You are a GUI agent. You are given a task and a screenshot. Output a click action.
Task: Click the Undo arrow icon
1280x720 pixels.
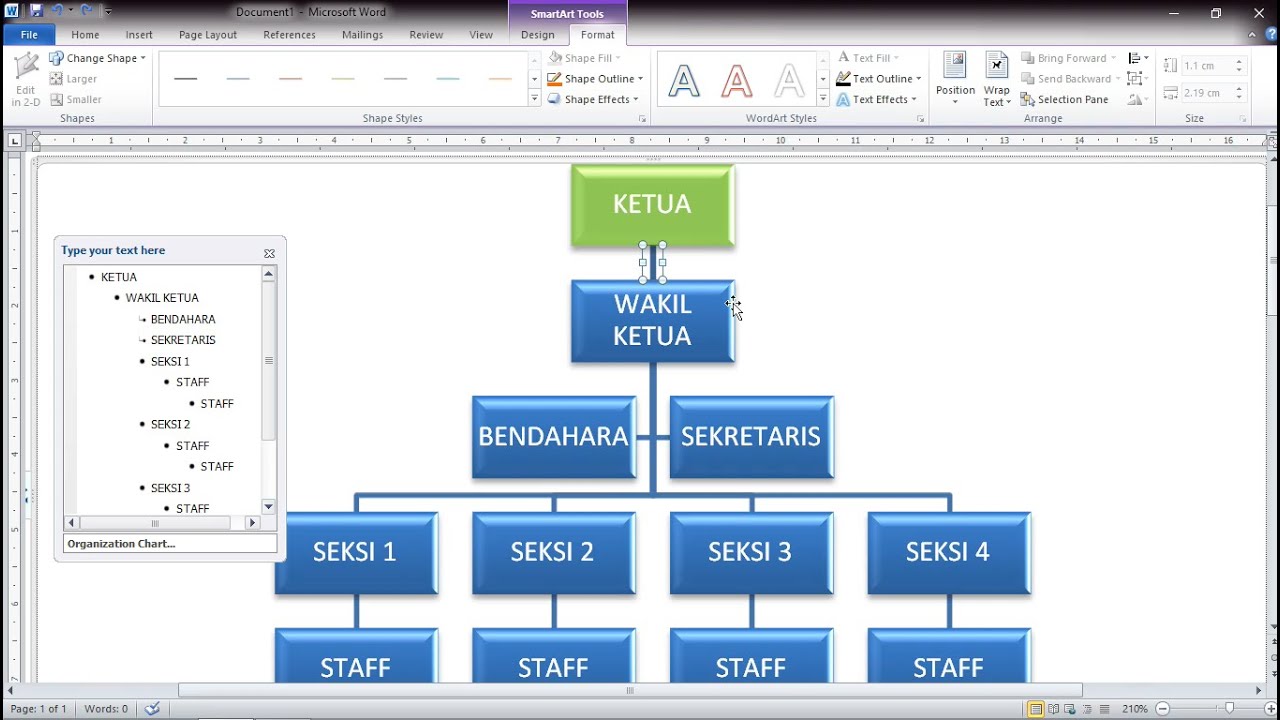[57, 11]
